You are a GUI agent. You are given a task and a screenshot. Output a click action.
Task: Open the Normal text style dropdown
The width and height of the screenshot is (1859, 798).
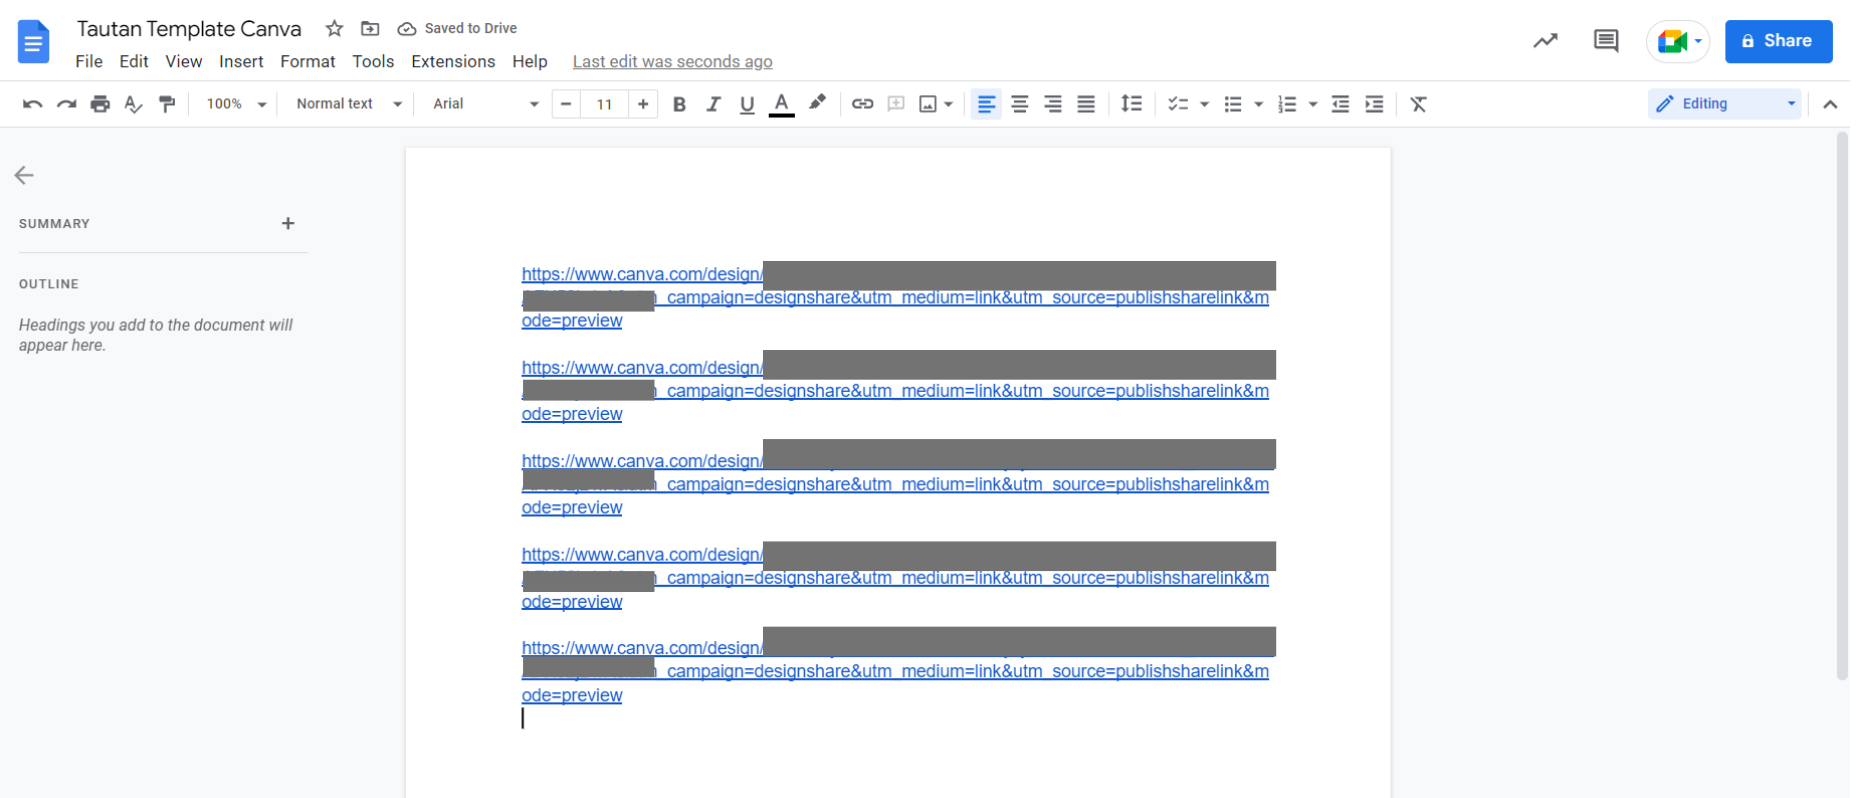348,104
